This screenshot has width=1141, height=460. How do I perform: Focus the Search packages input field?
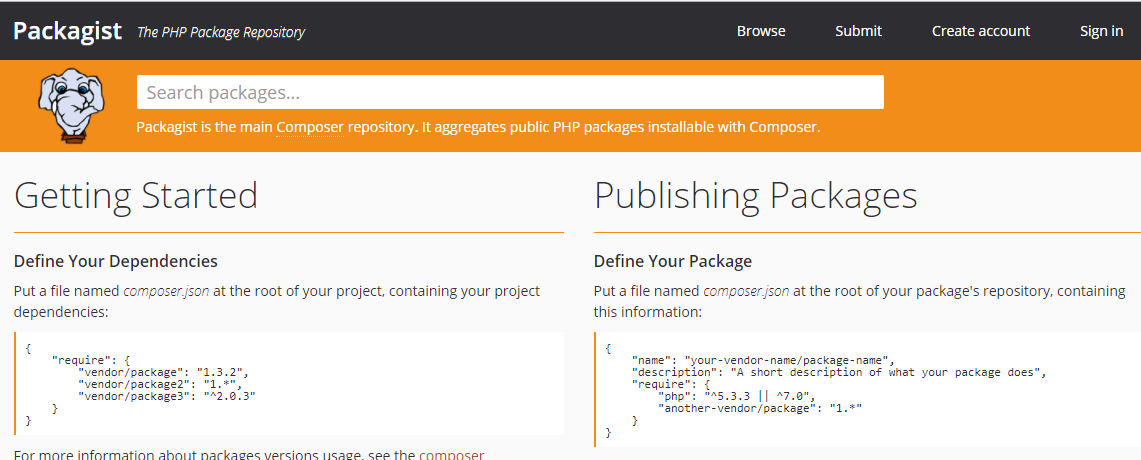(x=510, y=92)
